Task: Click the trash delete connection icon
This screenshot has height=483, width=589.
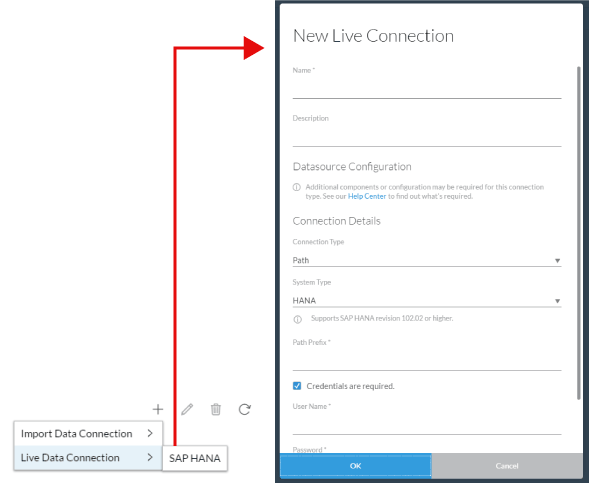Action: point(216,409)
